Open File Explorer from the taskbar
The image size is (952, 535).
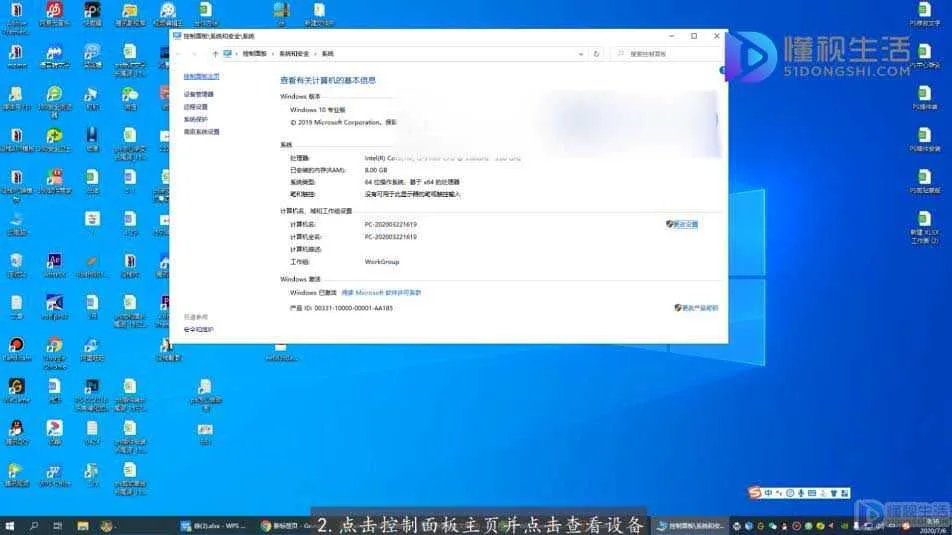coord(83,526)
